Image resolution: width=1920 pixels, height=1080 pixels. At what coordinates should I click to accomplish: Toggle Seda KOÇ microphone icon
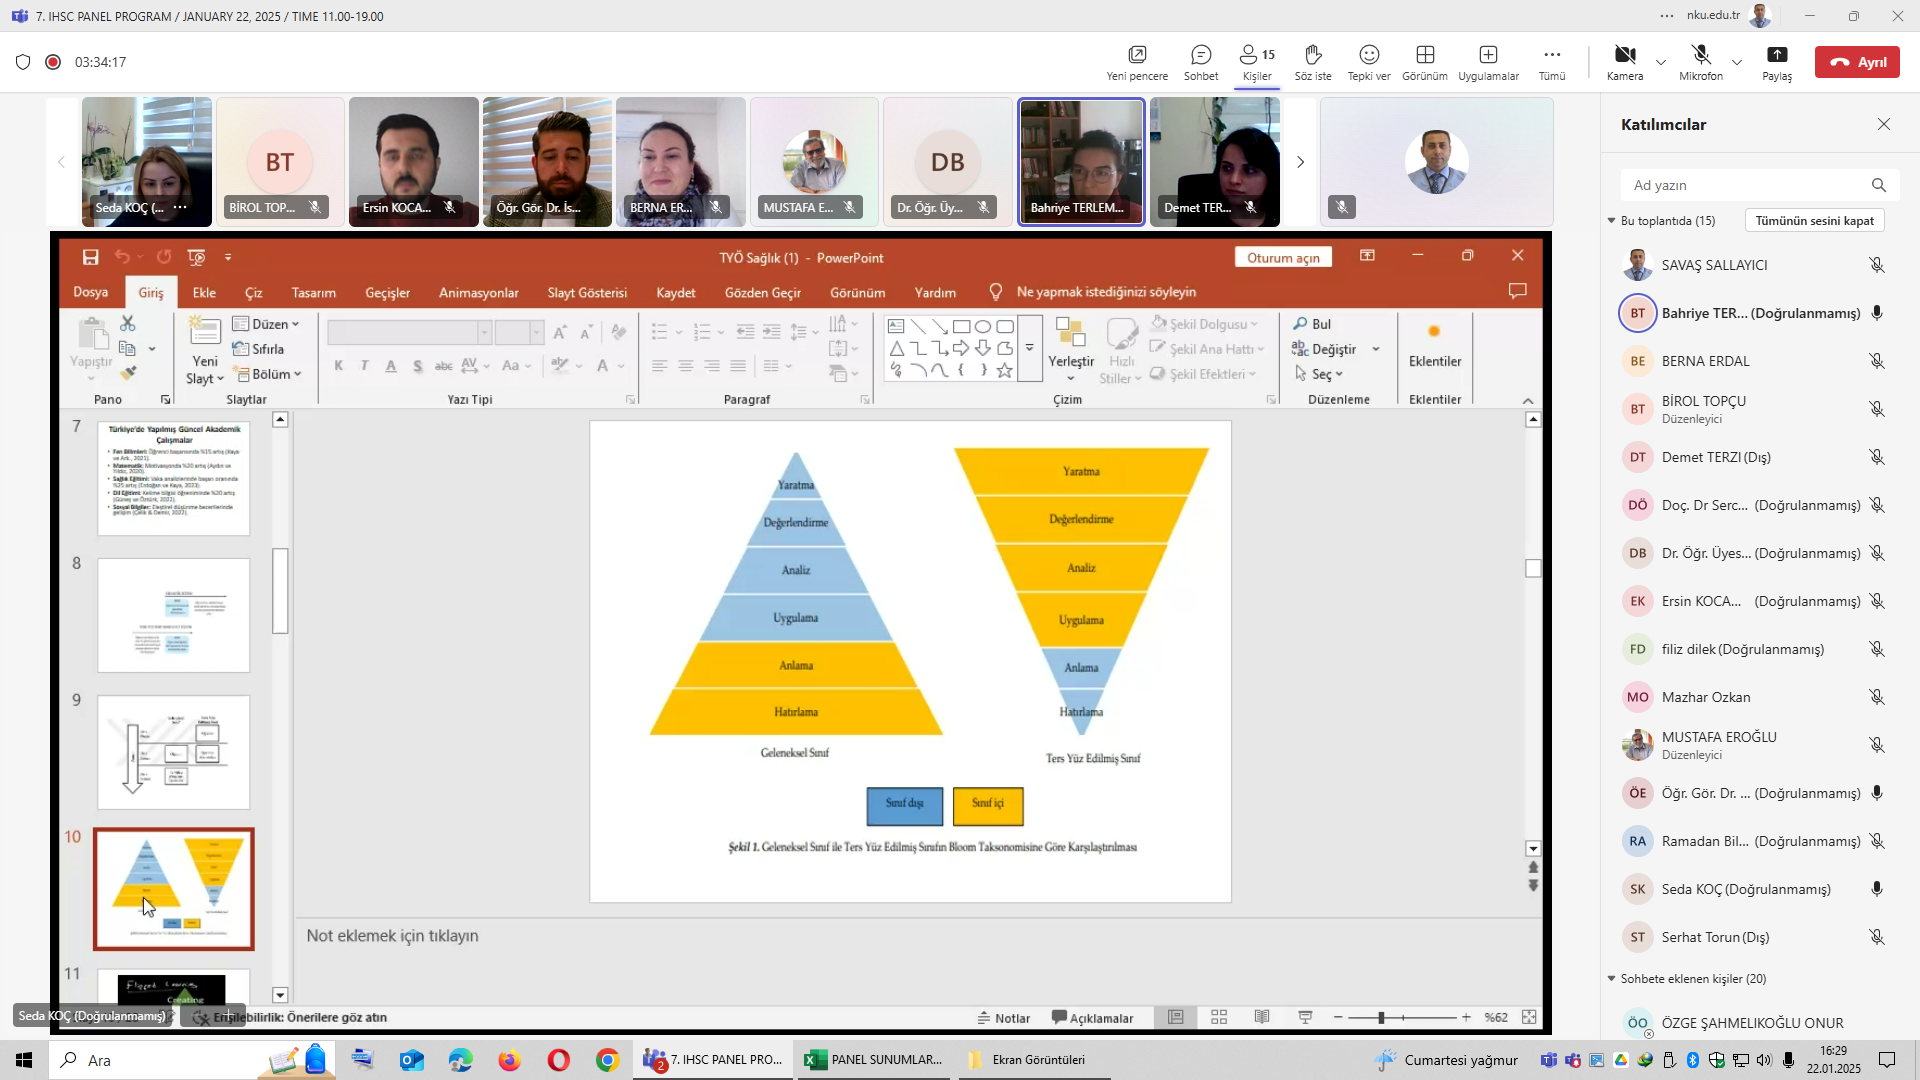(1877, 889)
